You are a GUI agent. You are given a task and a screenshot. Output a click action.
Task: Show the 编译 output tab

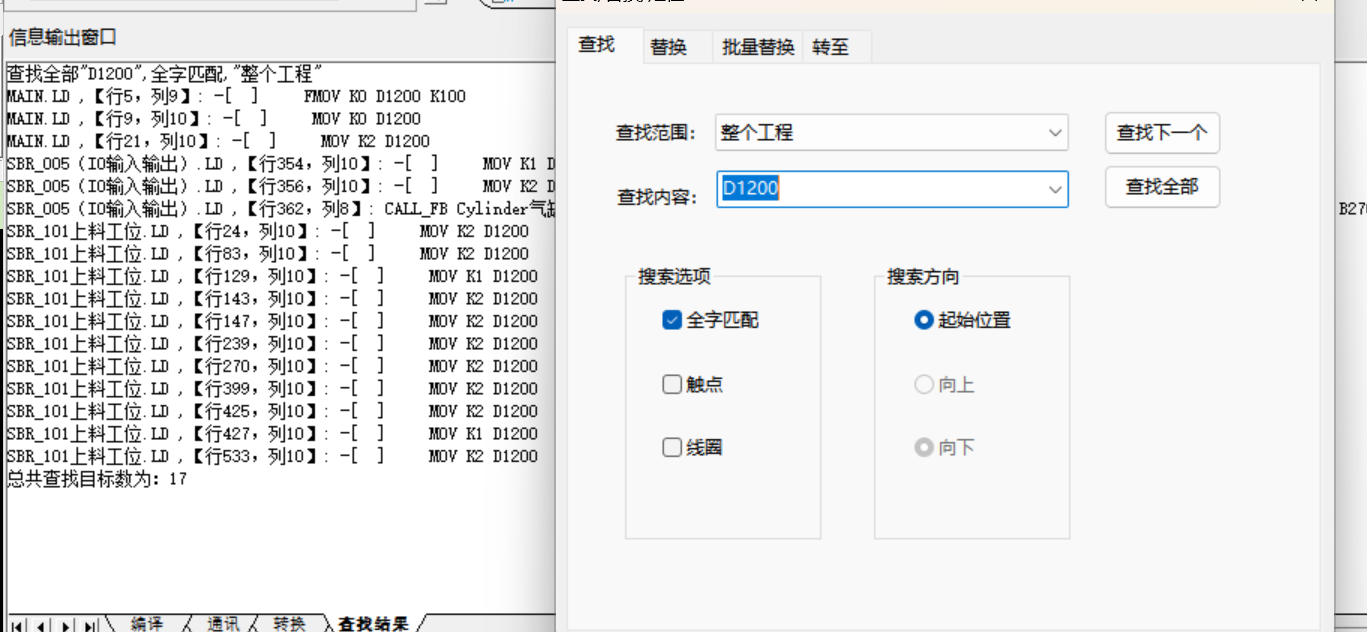point(147,624)
